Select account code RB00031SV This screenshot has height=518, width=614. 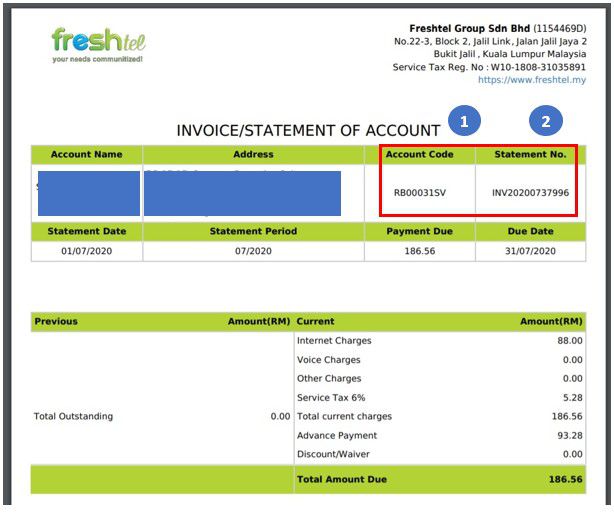[420, 193]
